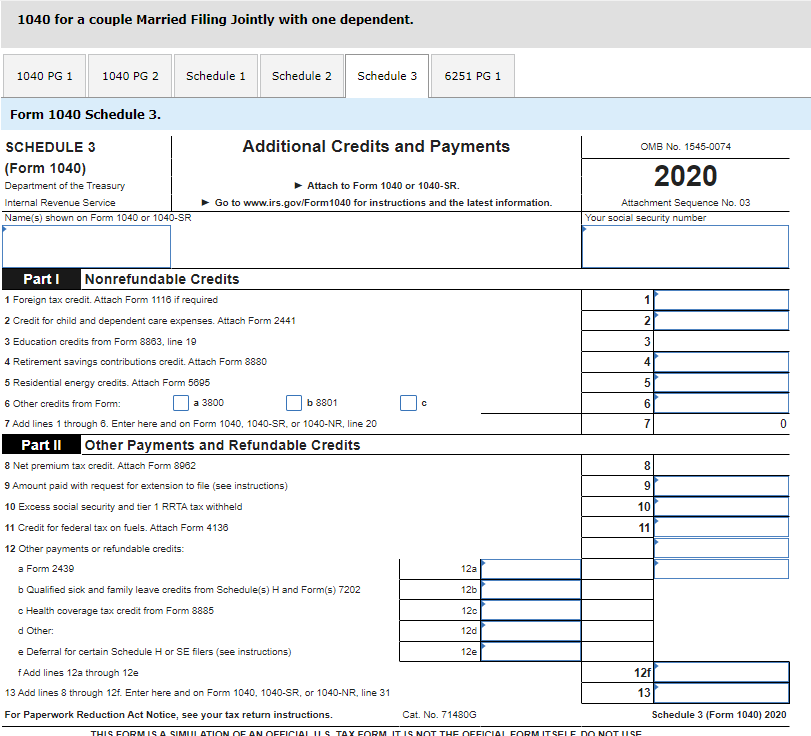The height and width of the screenshot is (736, 811).
Task: Select line 5 Residential energy credits field
Action: pos(722,383)
